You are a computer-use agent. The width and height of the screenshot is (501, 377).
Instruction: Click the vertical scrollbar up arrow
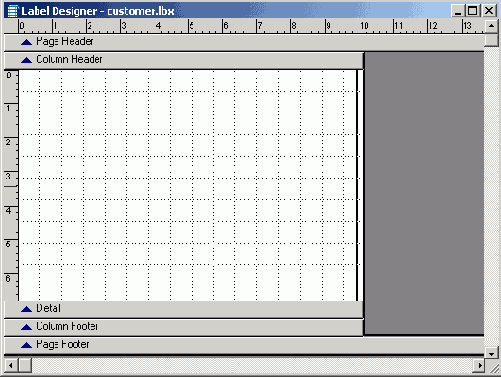pyautogui.click(x=492, y=26)
